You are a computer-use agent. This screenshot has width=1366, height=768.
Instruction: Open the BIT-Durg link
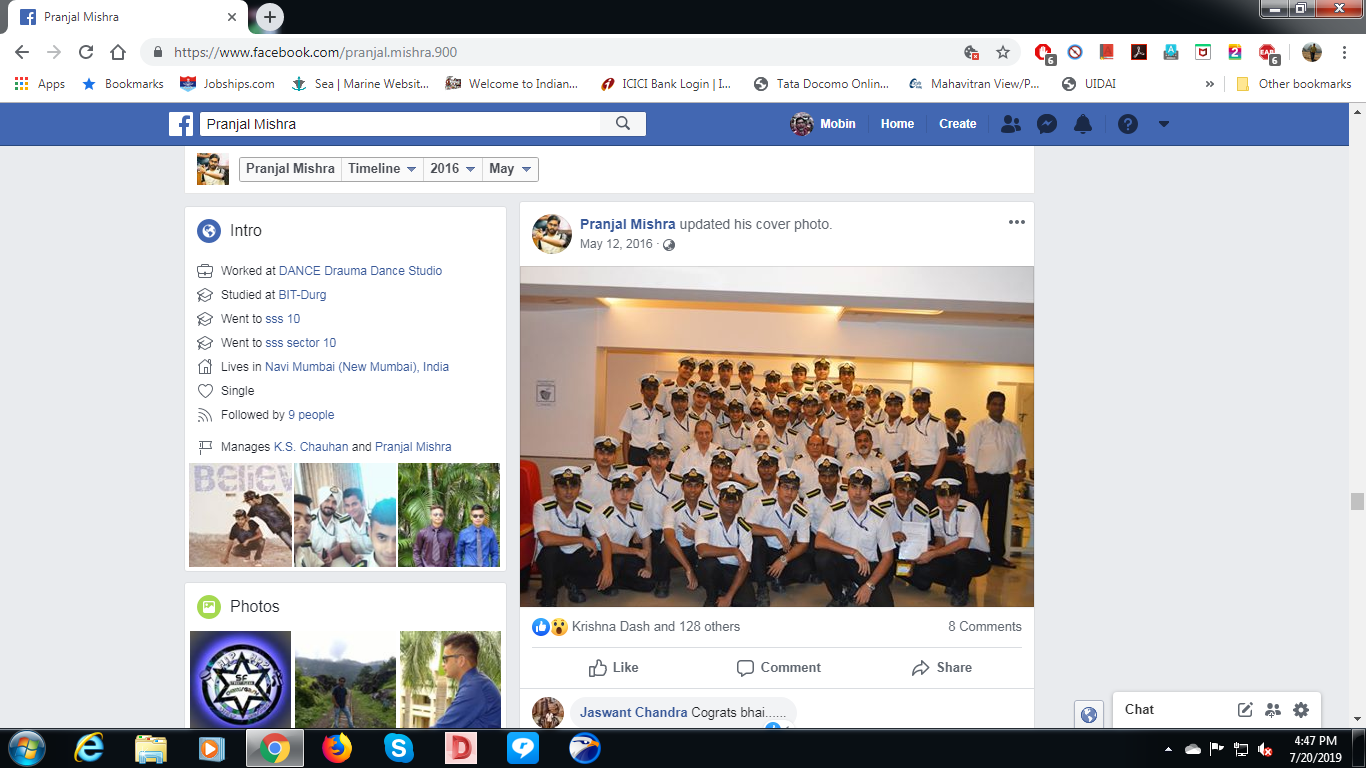[302, 295]
